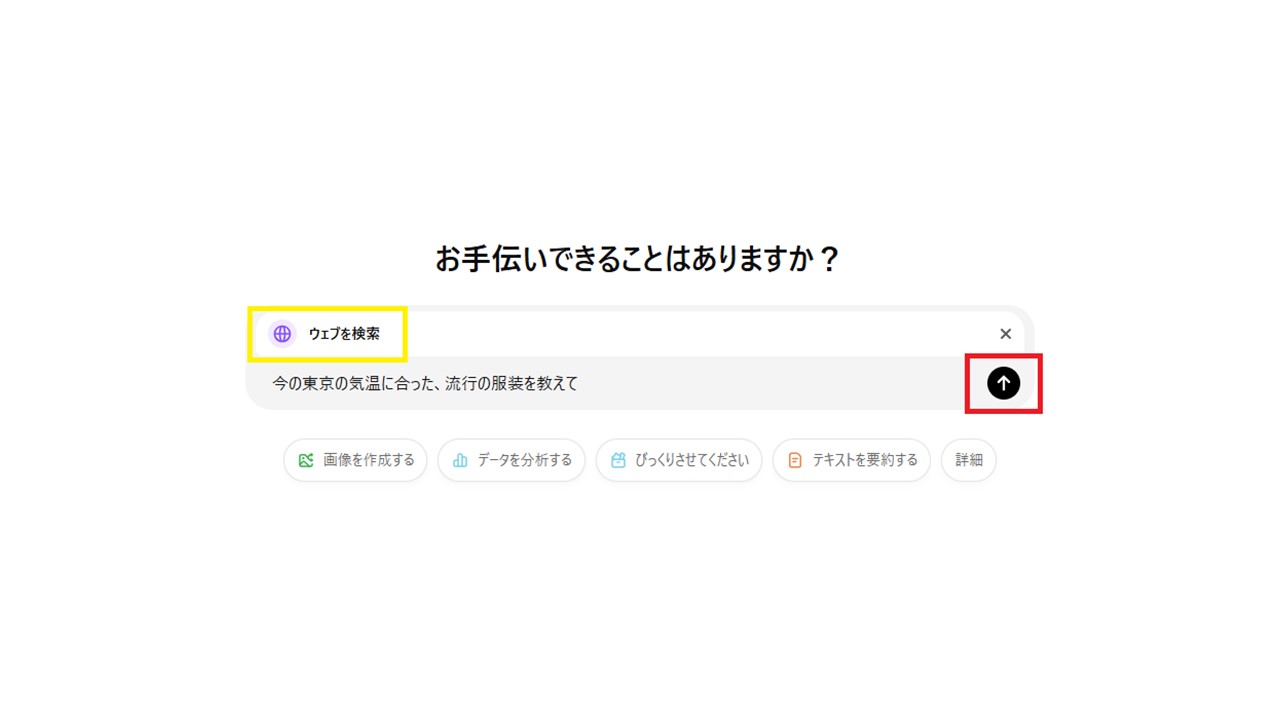1280x720 pixels.
Task: Click blank input area before the send arrow
Action: [780, 383]
